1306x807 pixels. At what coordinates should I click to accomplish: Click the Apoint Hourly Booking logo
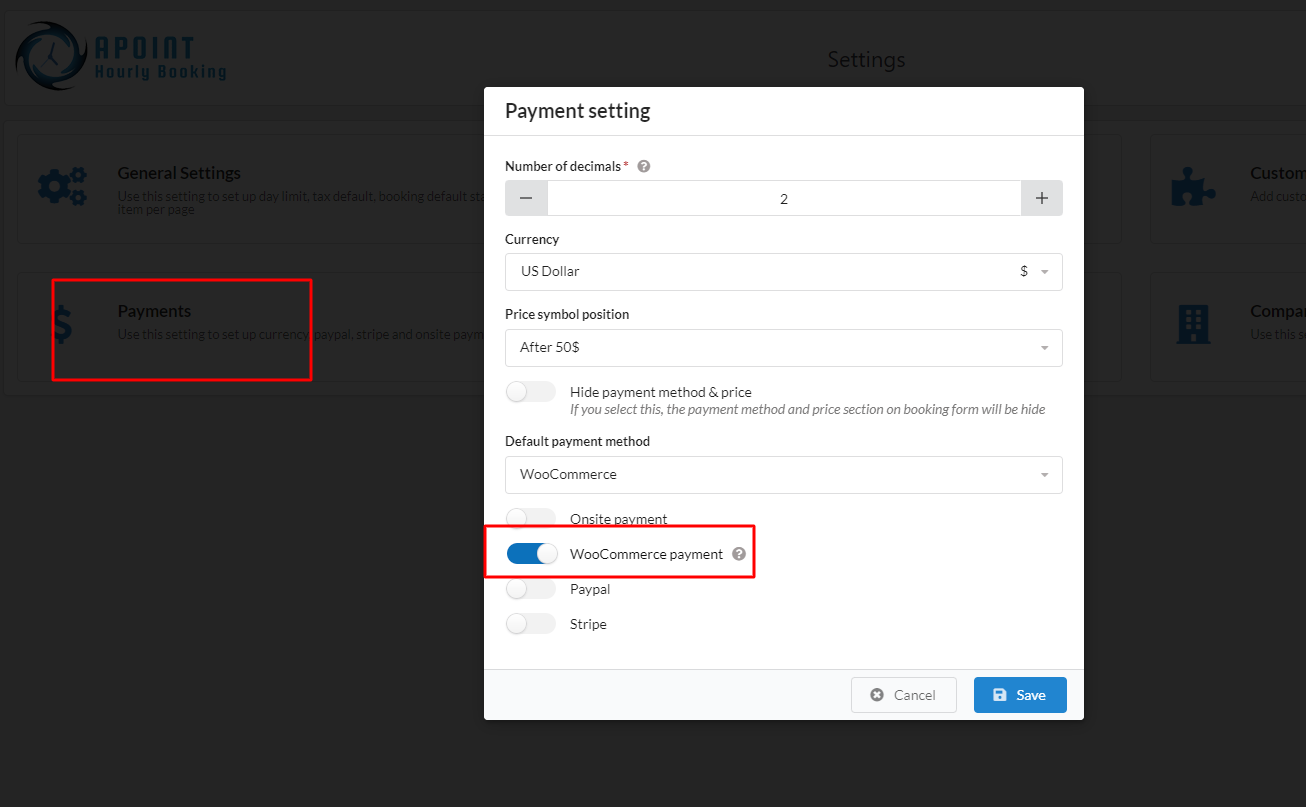pos(122,57)
